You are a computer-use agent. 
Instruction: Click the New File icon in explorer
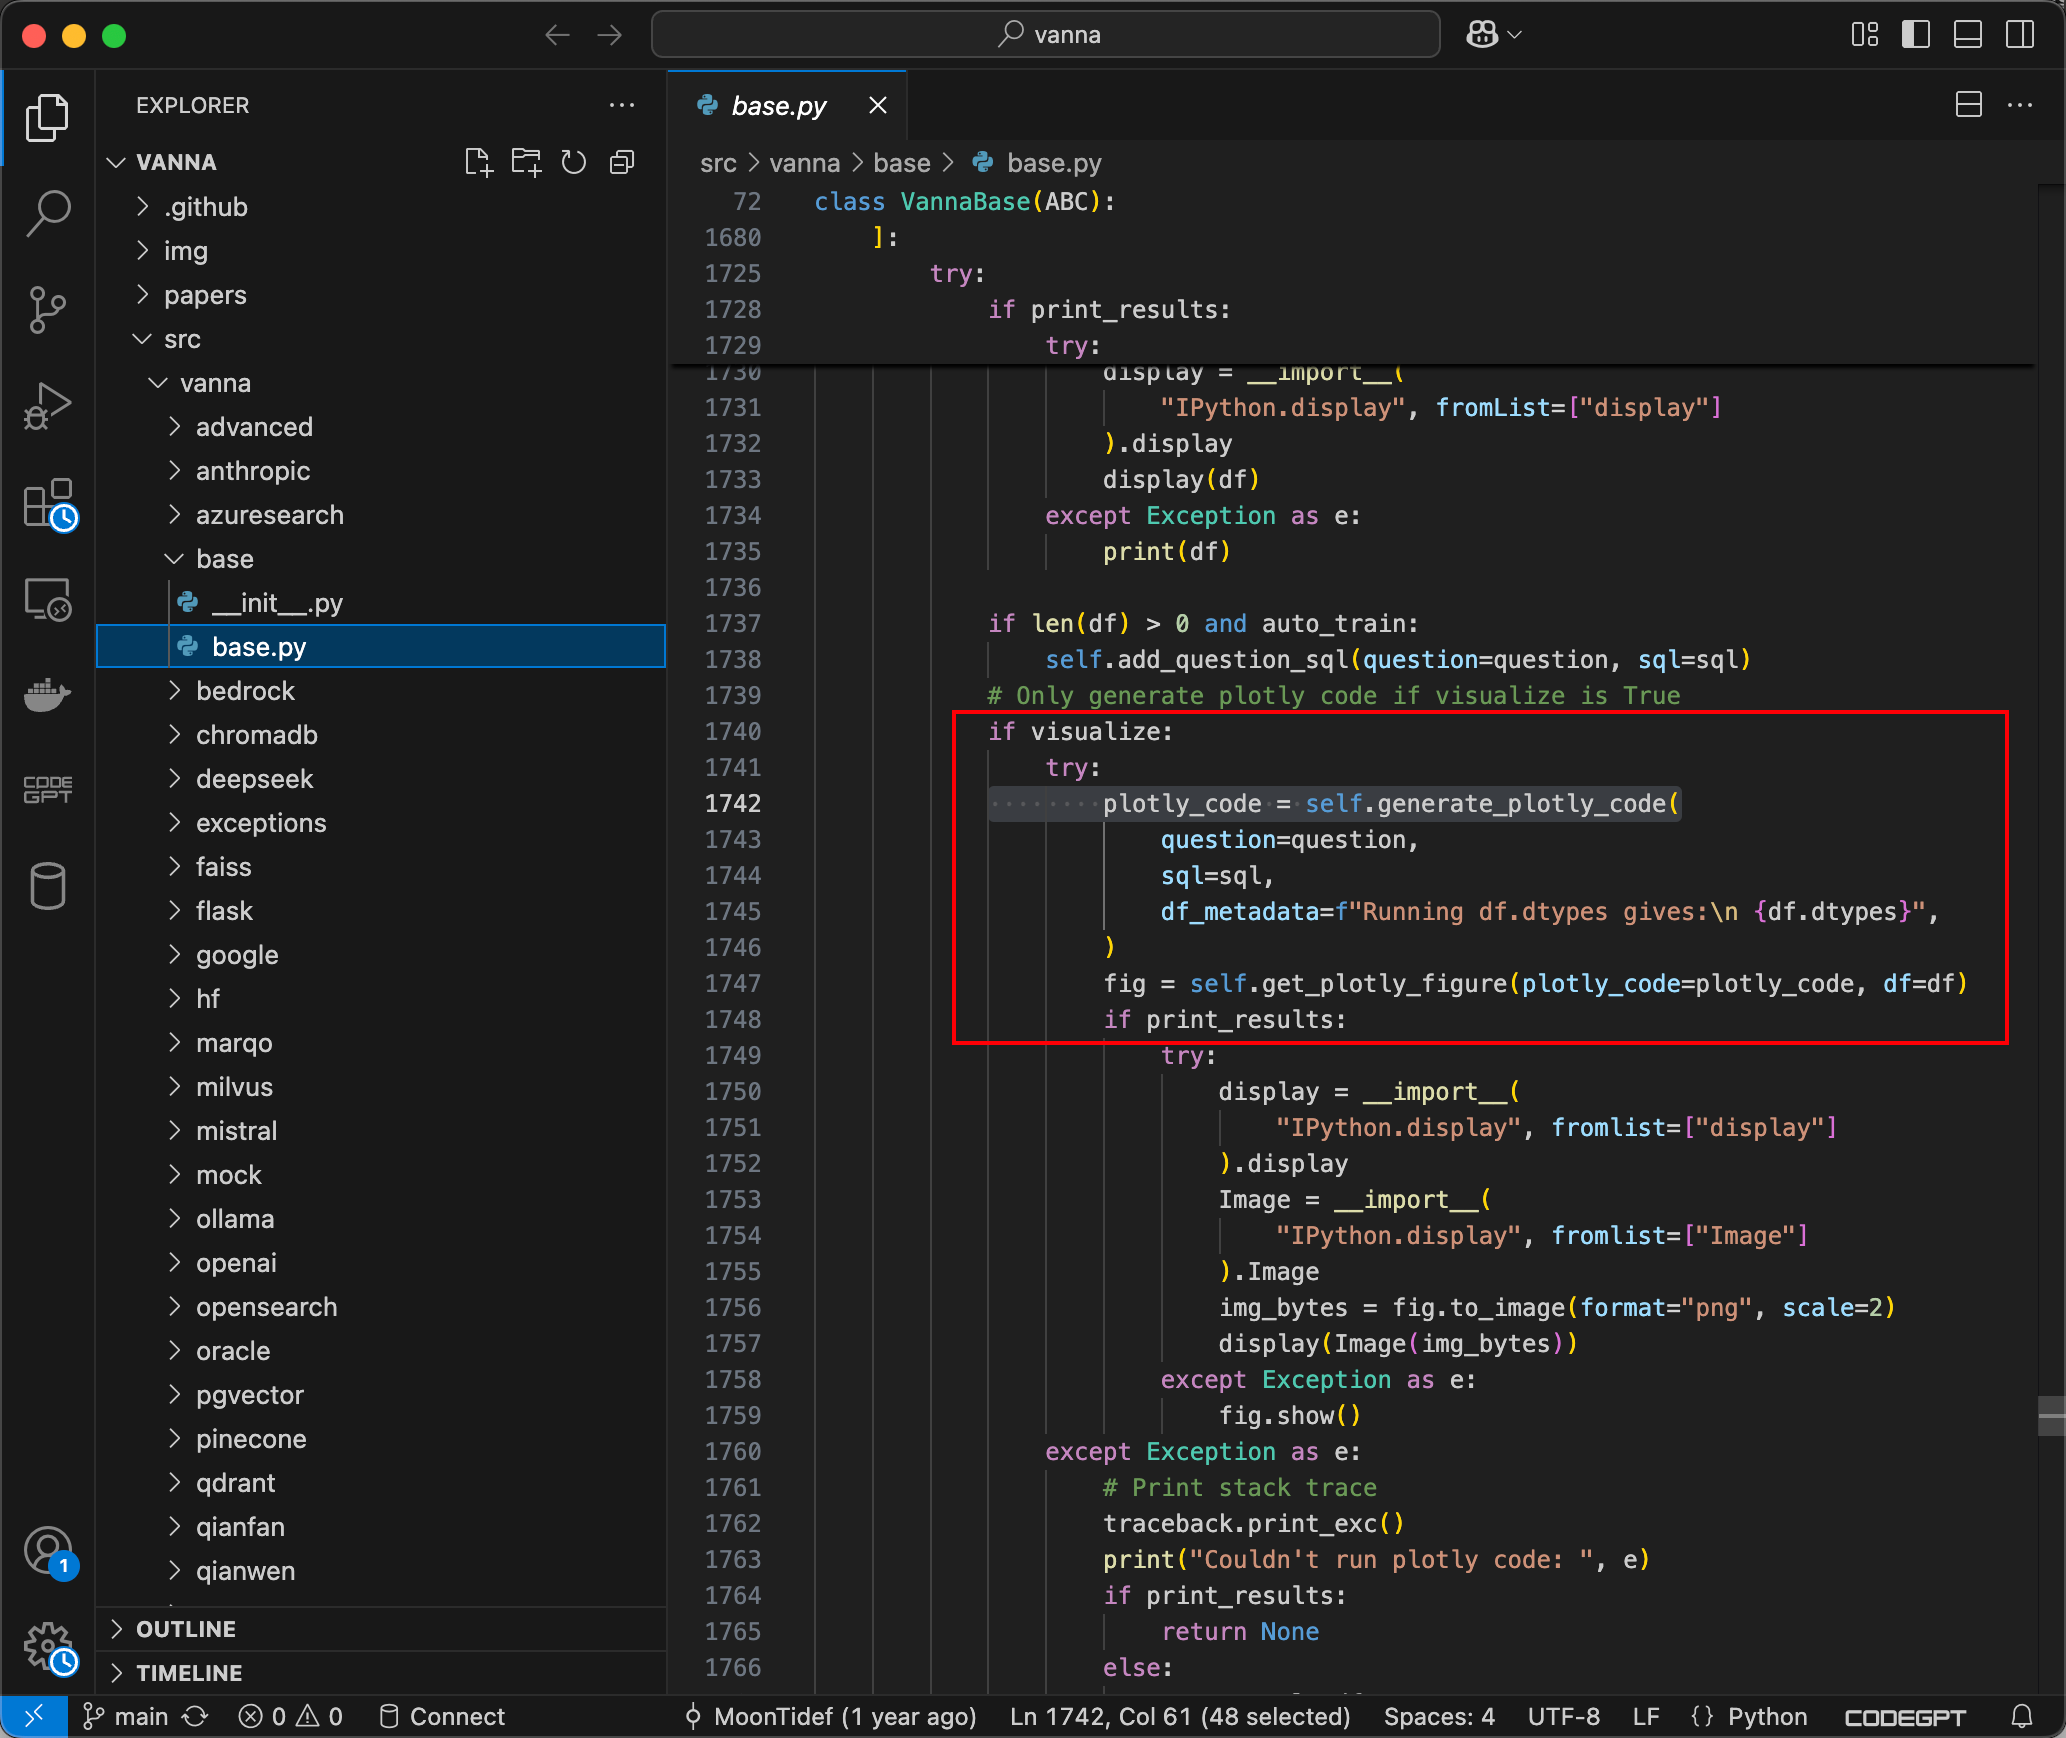pyautogui.click(x=478, y=162)
